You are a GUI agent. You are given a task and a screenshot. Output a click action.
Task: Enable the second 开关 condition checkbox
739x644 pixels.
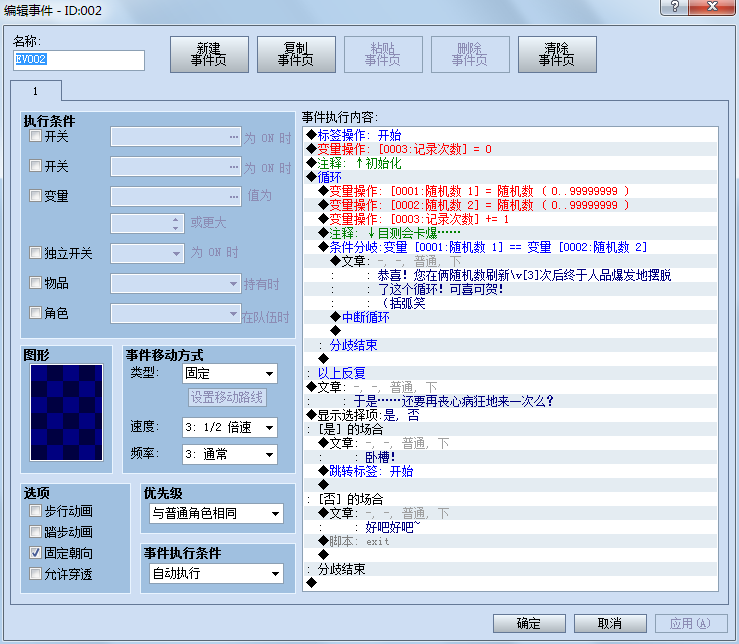[x=35, y=166]
